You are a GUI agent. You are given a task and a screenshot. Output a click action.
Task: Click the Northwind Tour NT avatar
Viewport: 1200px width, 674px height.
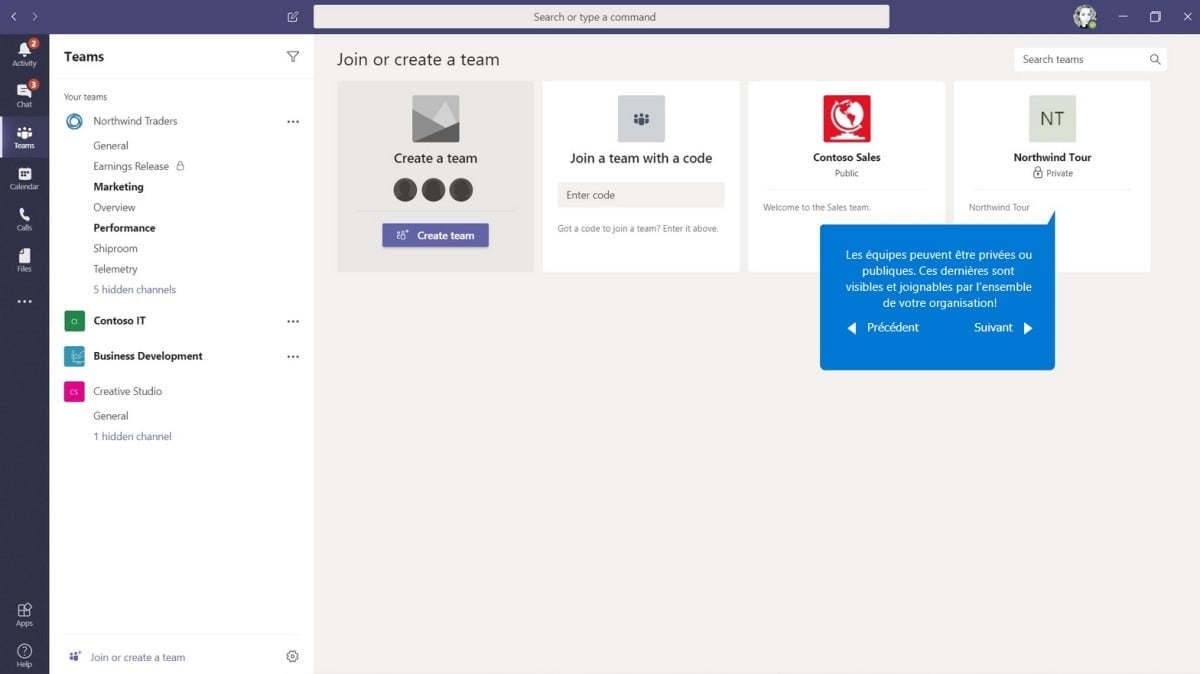pyautogui.click(x=1052, y=119)
